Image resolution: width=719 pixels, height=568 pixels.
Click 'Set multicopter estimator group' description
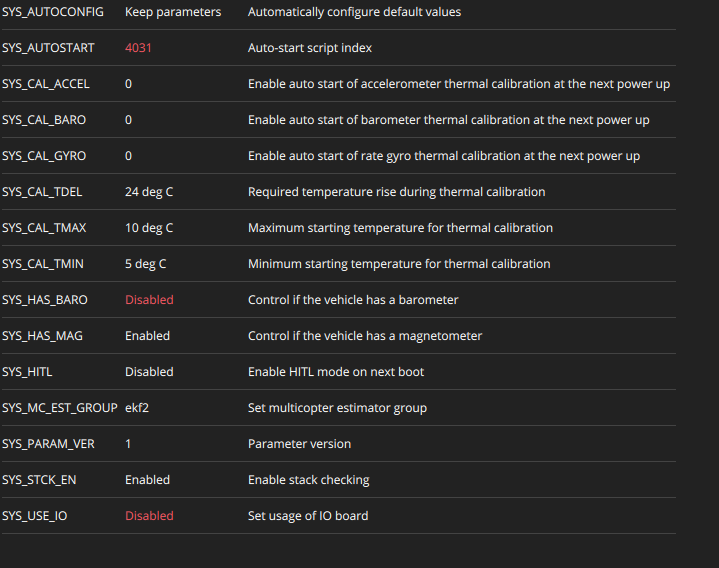tap(337, 408)
